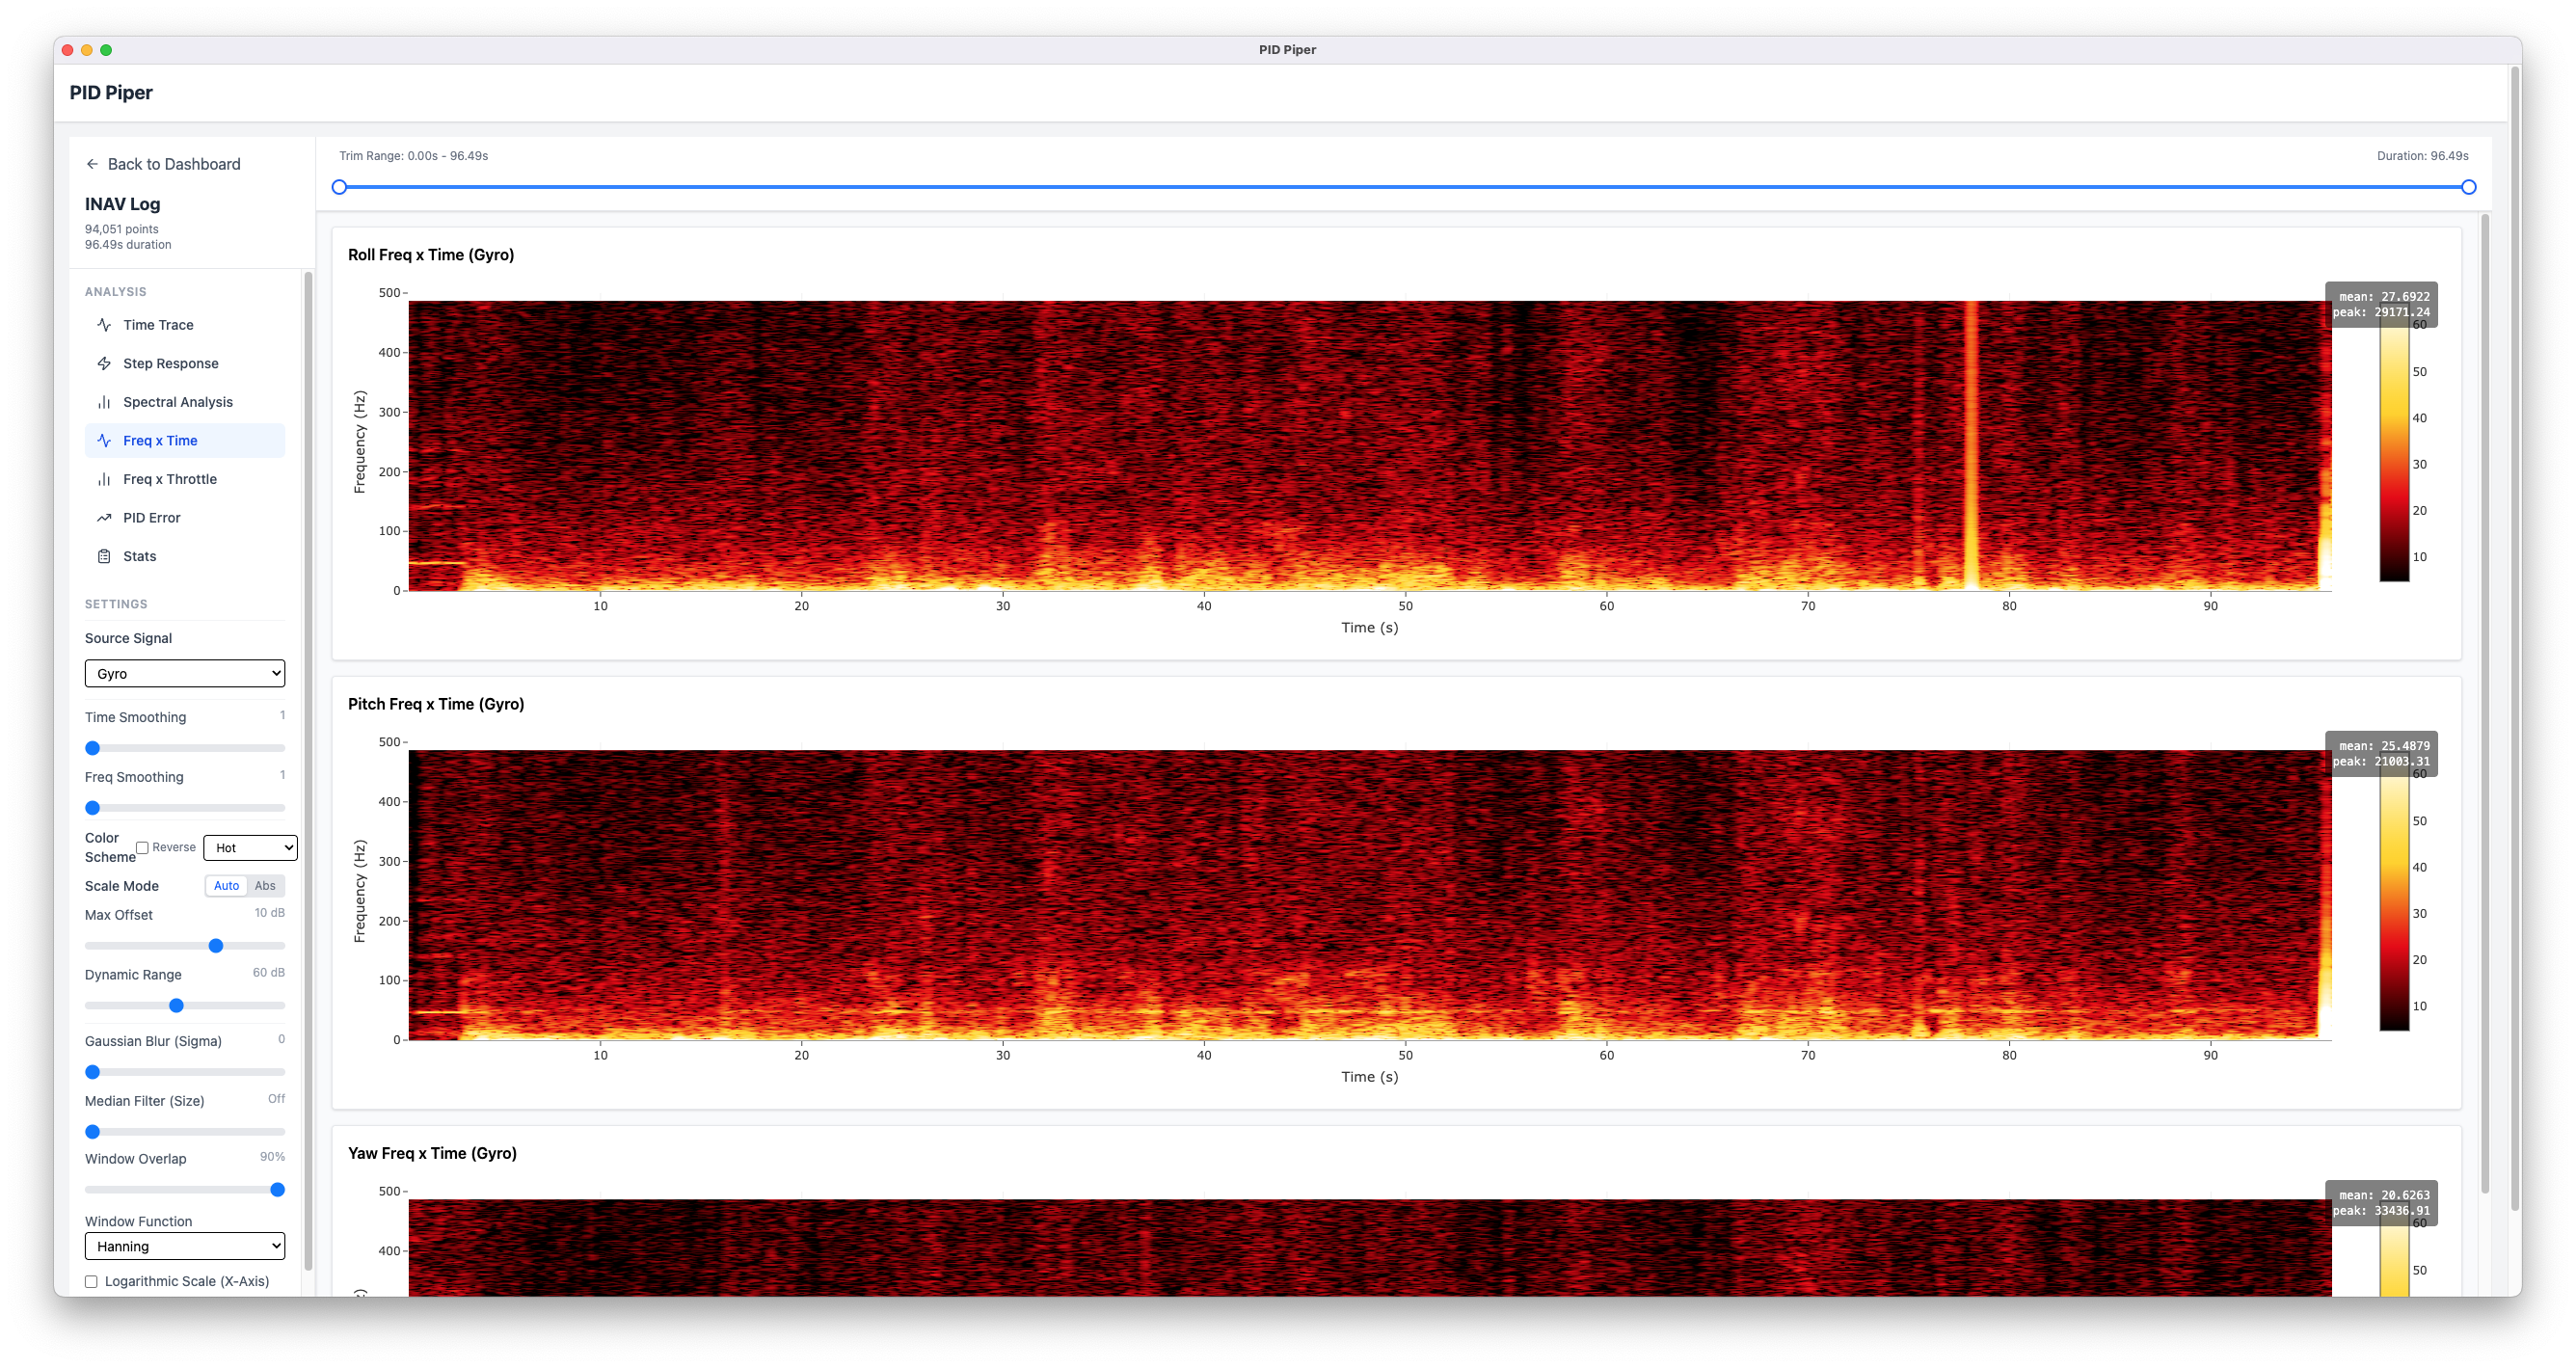The image size is (2576, 1368).
Task: Click the Gaussian Blur Sigma slider handle
Action: [93, 1072]
